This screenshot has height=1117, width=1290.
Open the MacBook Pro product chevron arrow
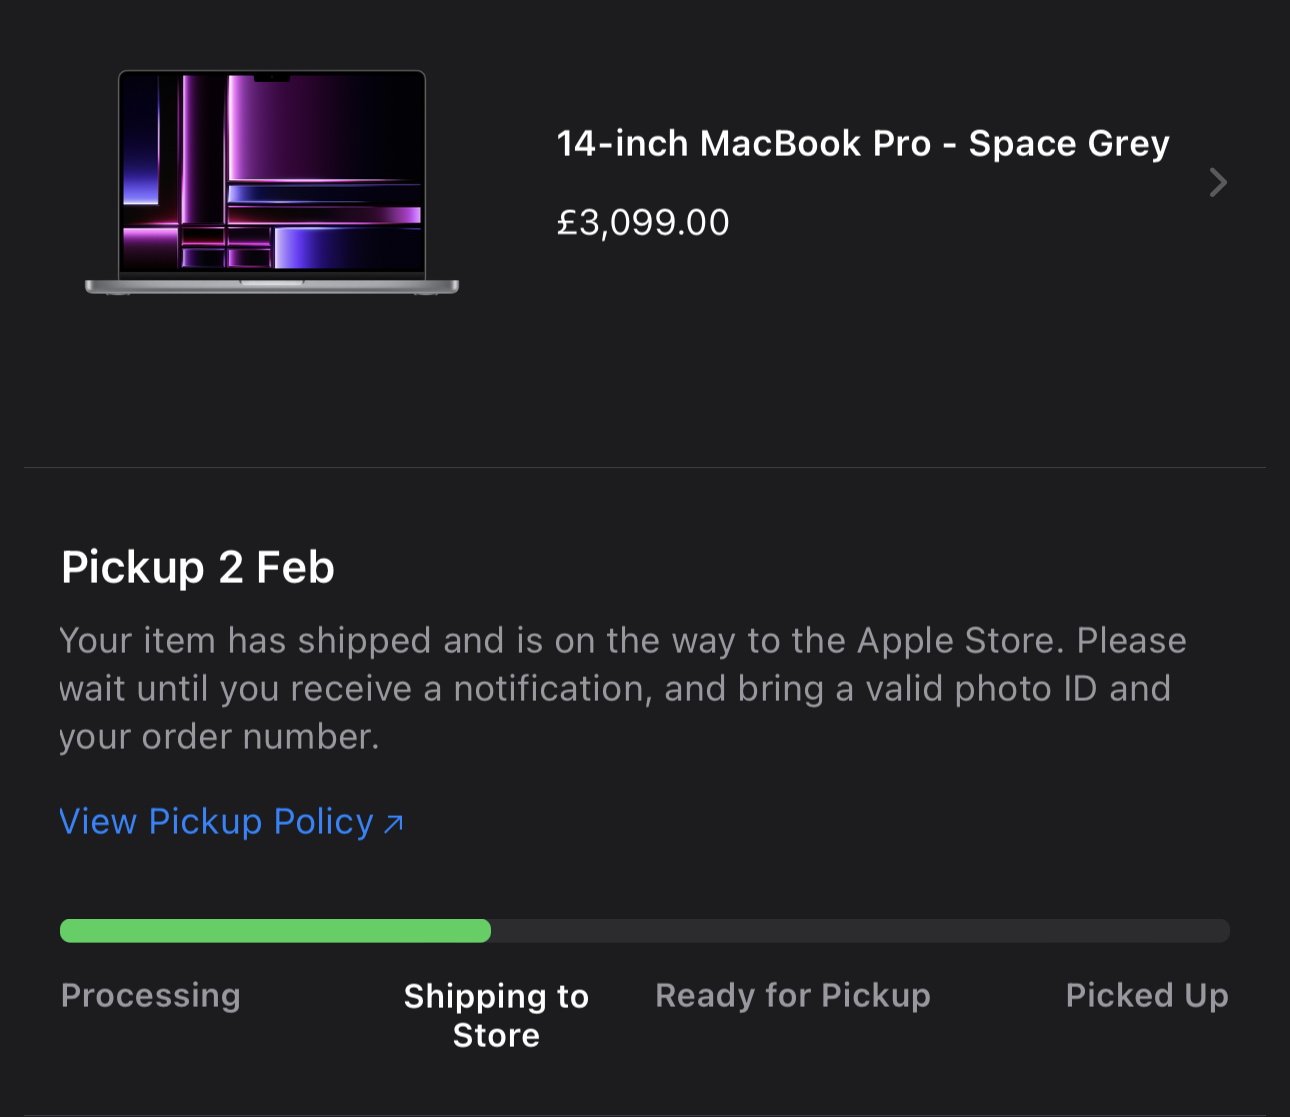(1217, 182)
